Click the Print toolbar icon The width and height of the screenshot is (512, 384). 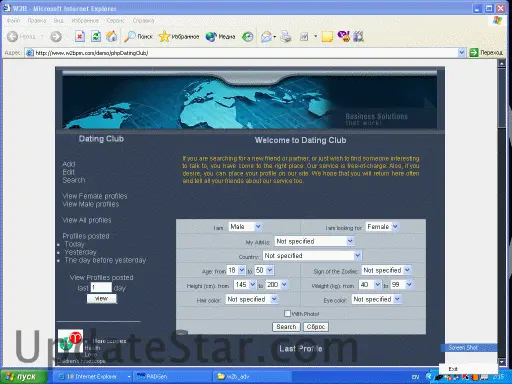286,36
